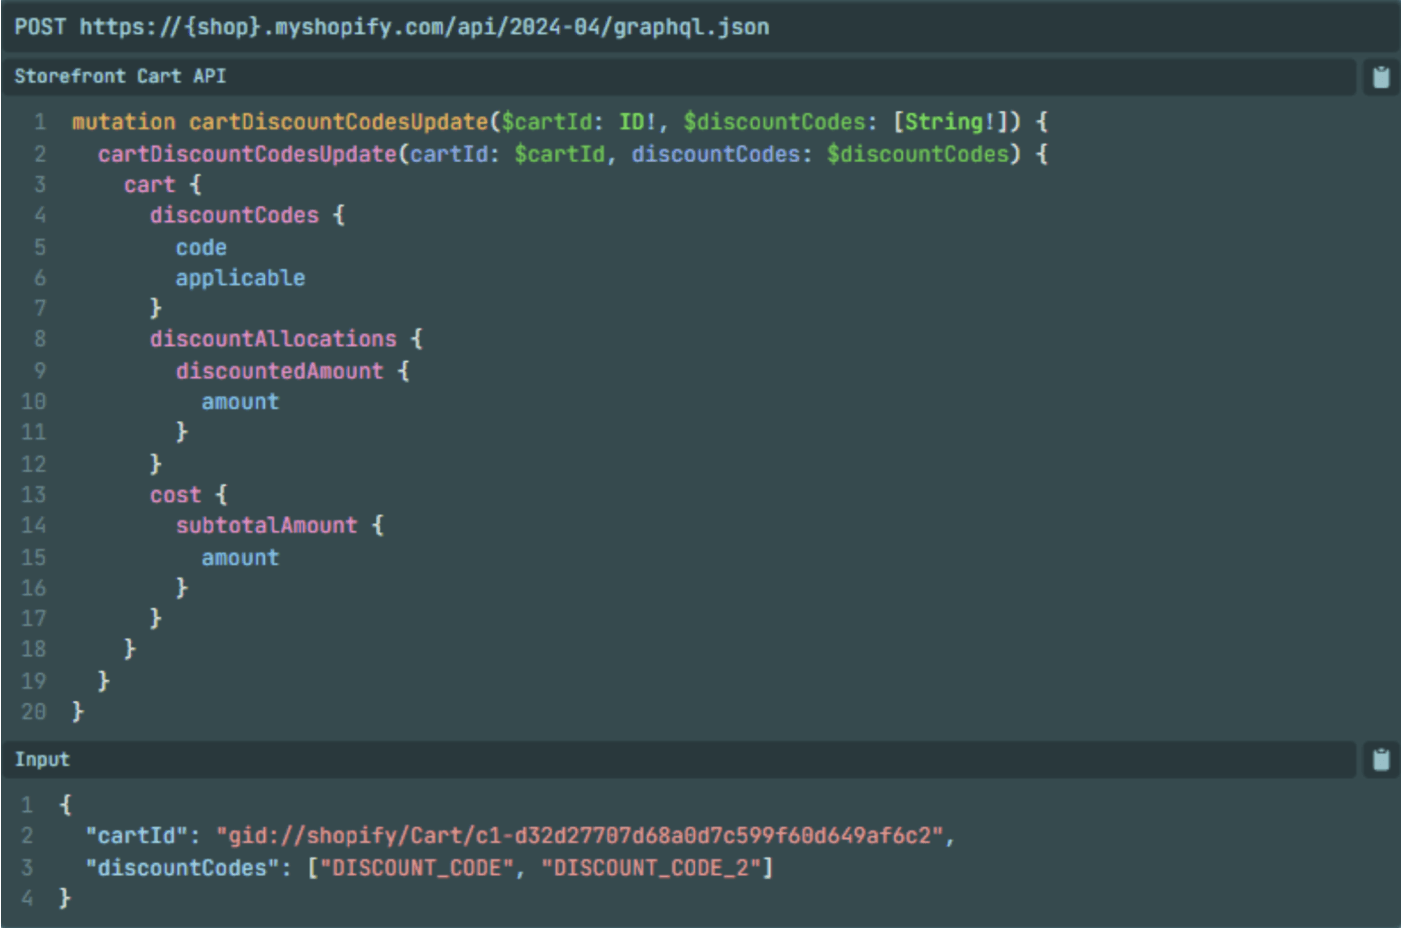Click the [String!] type in mutation signature

click(950, 122)
